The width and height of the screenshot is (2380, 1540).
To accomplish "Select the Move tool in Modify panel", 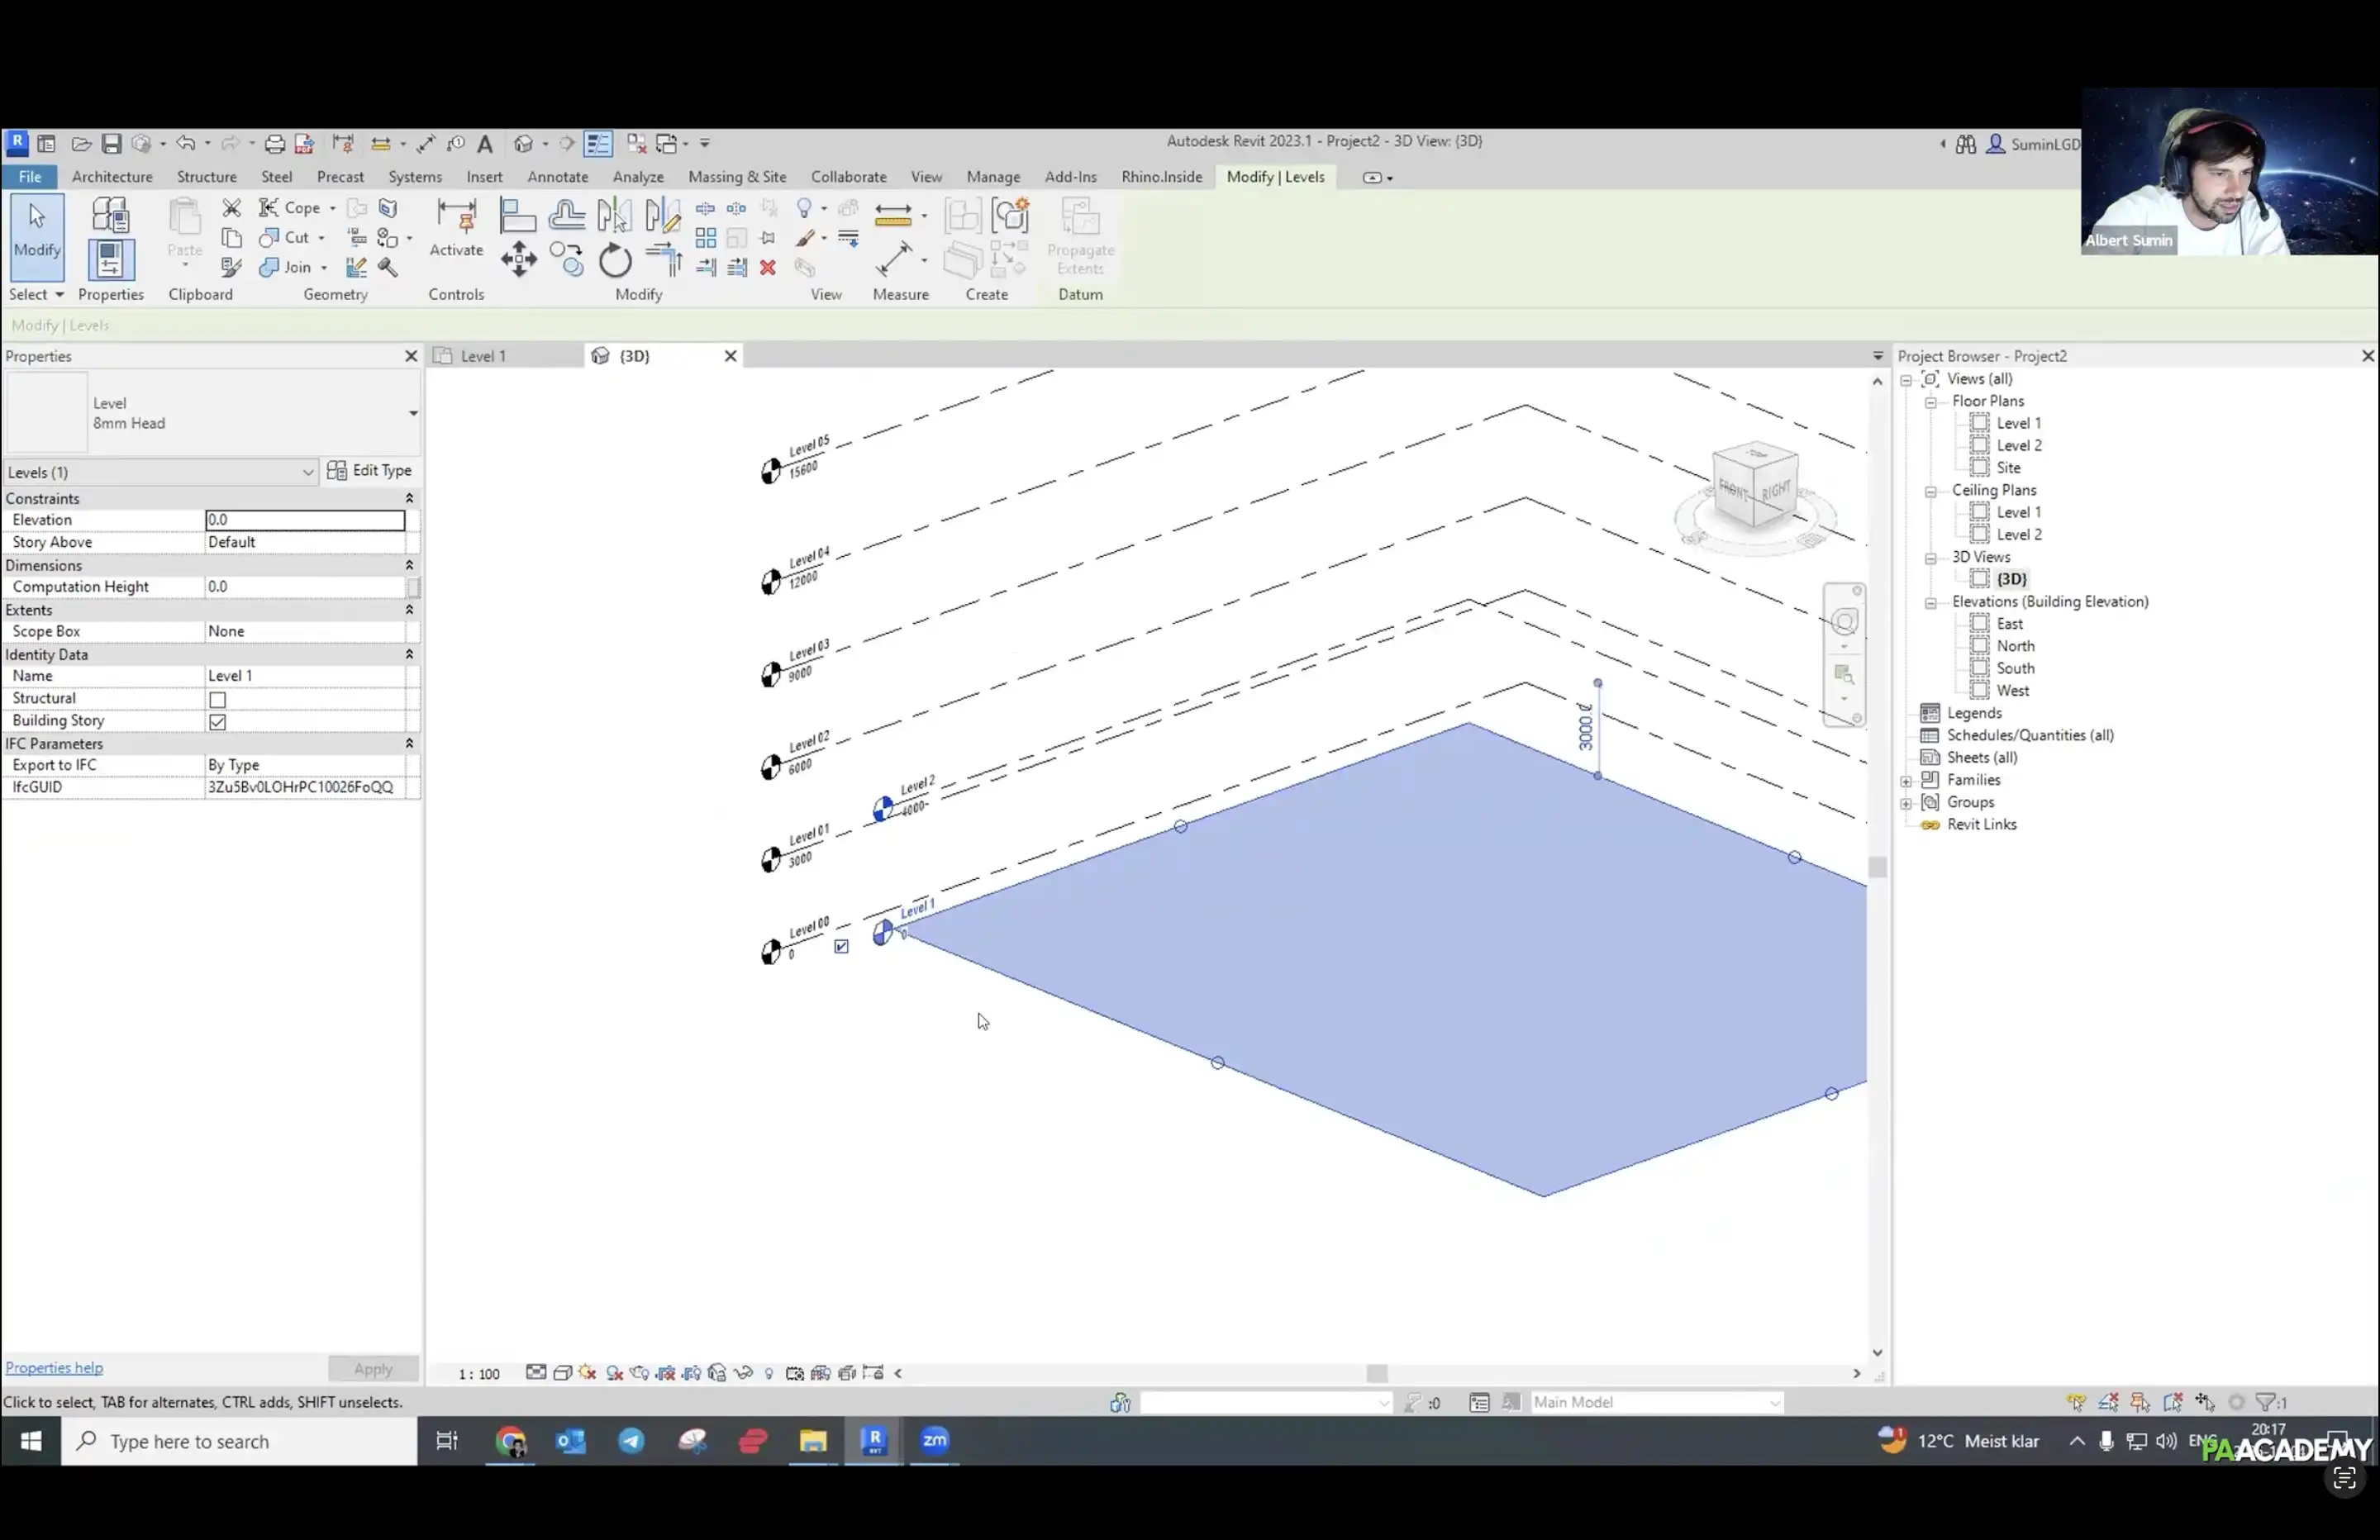I will click(x=518, y=260).
